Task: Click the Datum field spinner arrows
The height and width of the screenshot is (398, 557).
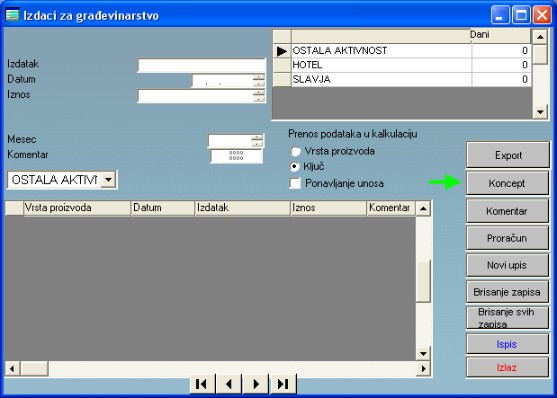Action: click(x=259, y=81)
